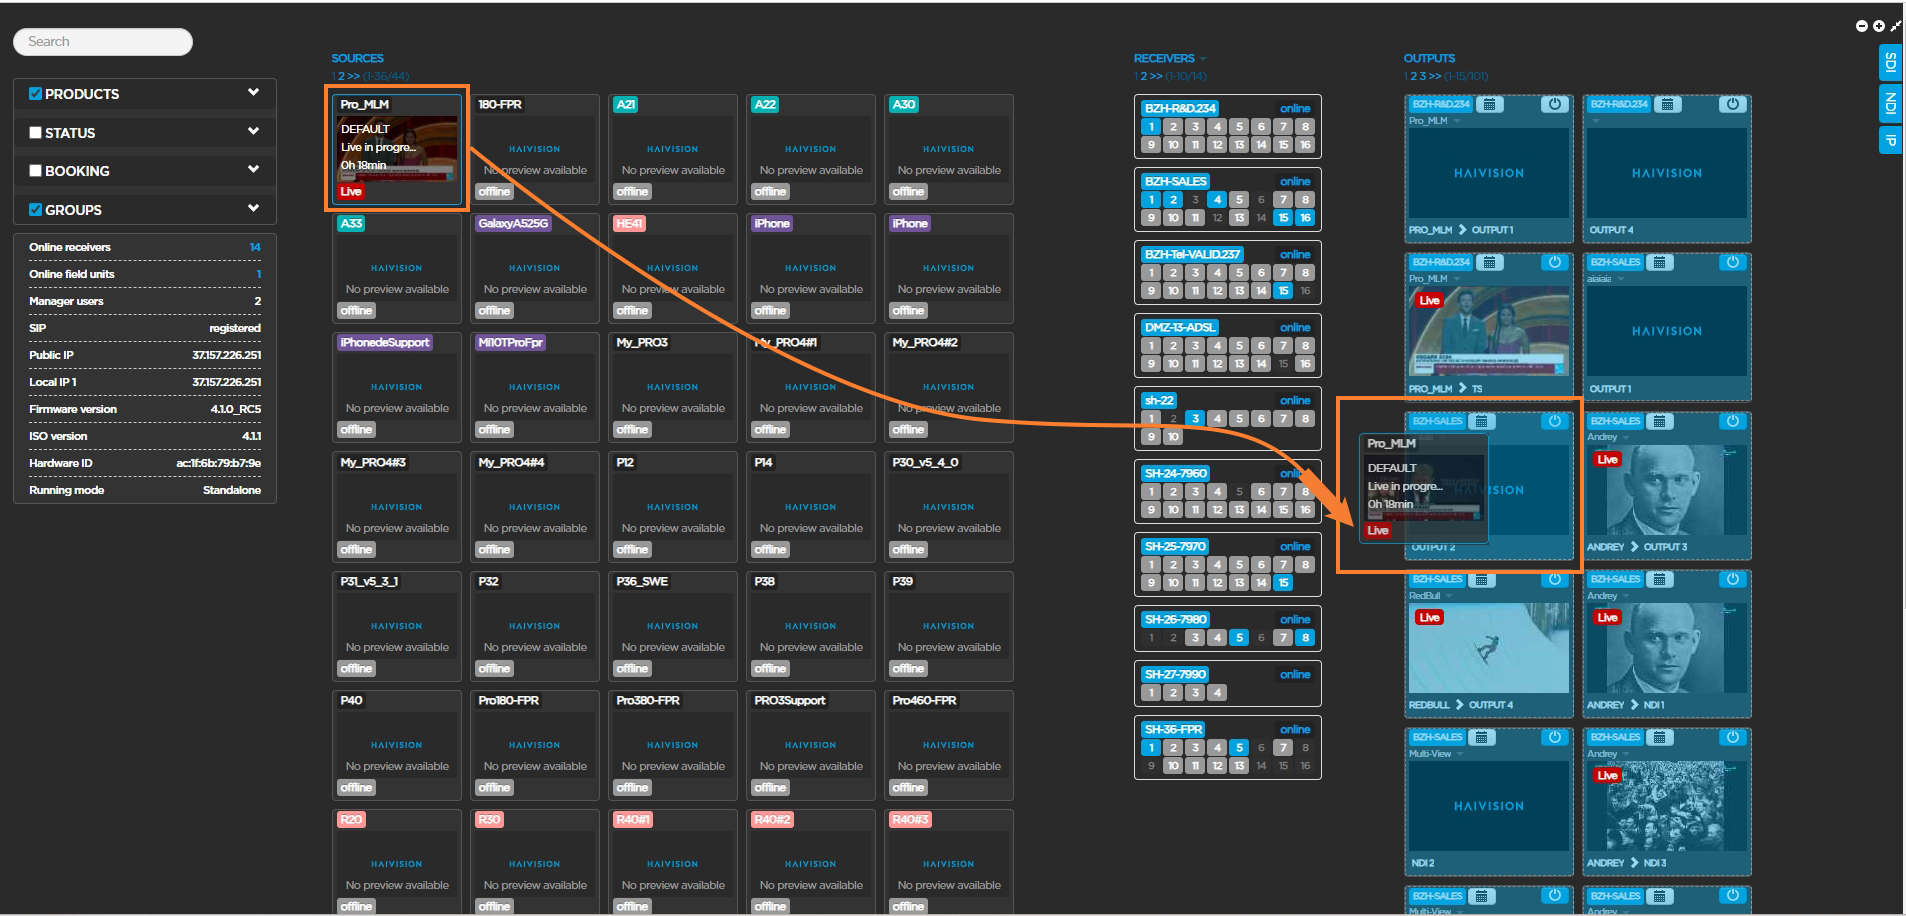Click power icon on ANDREY OUTPUT 3 tile

point(1732,421)
